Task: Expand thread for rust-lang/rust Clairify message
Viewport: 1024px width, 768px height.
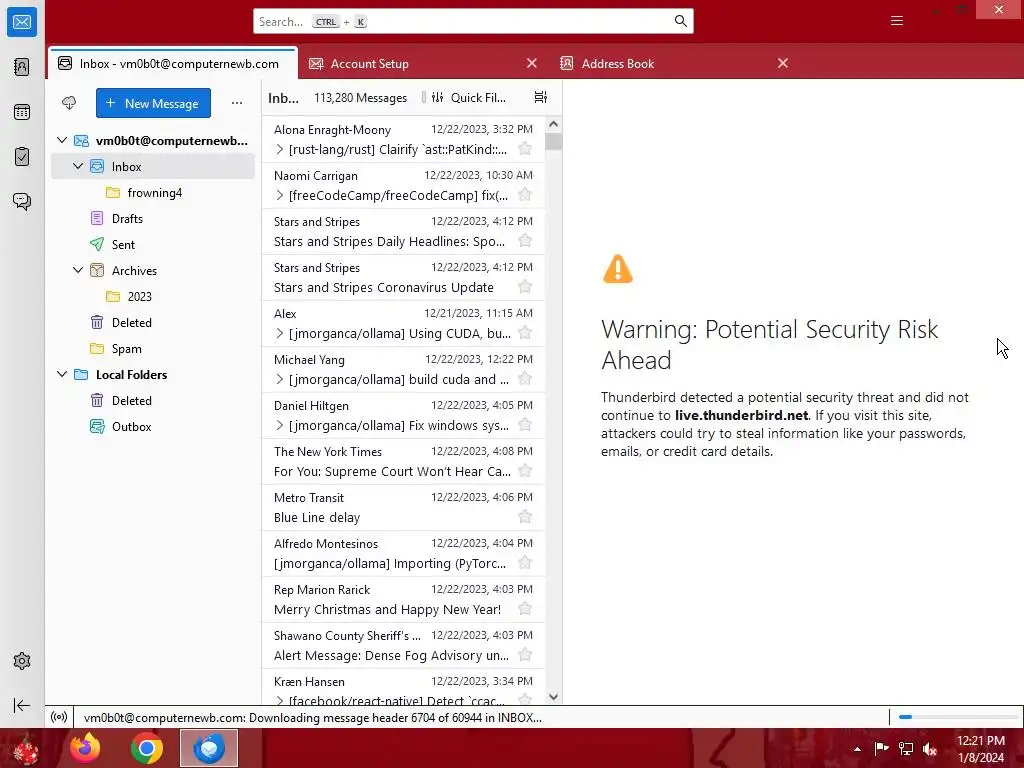Action: tap(280, 150)
